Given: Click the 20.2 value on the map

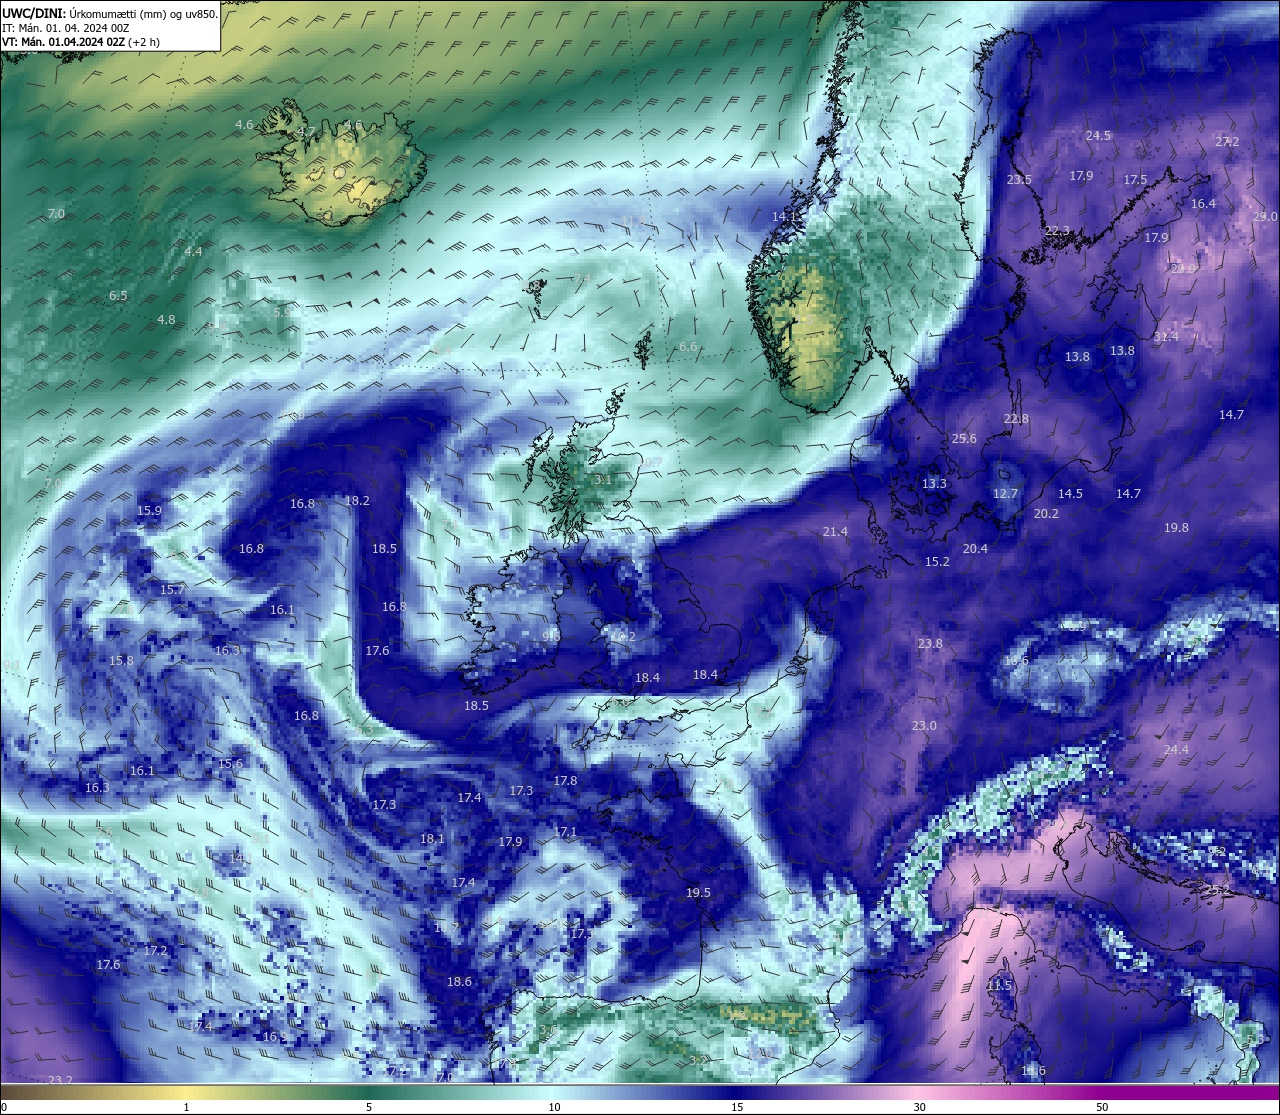Looking at the screenshot, I should tap(1046, 513).
